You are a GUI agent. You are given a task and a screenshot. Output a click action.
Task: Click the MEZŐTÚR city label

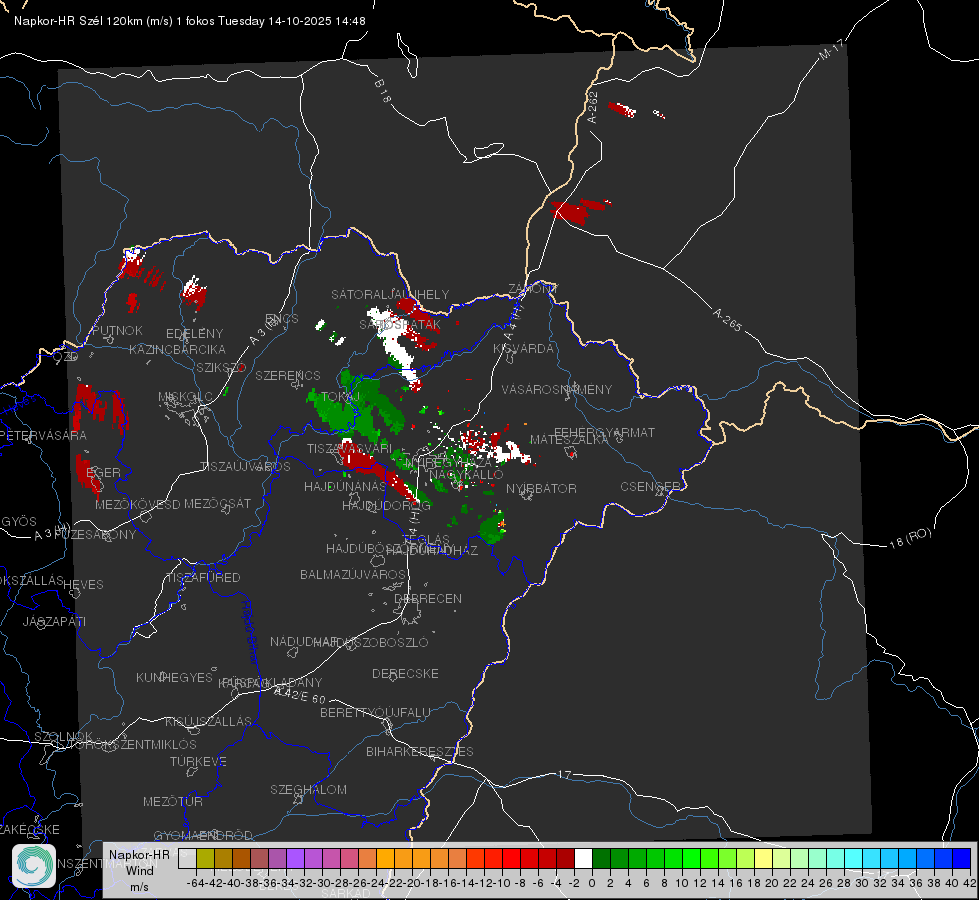173,801
